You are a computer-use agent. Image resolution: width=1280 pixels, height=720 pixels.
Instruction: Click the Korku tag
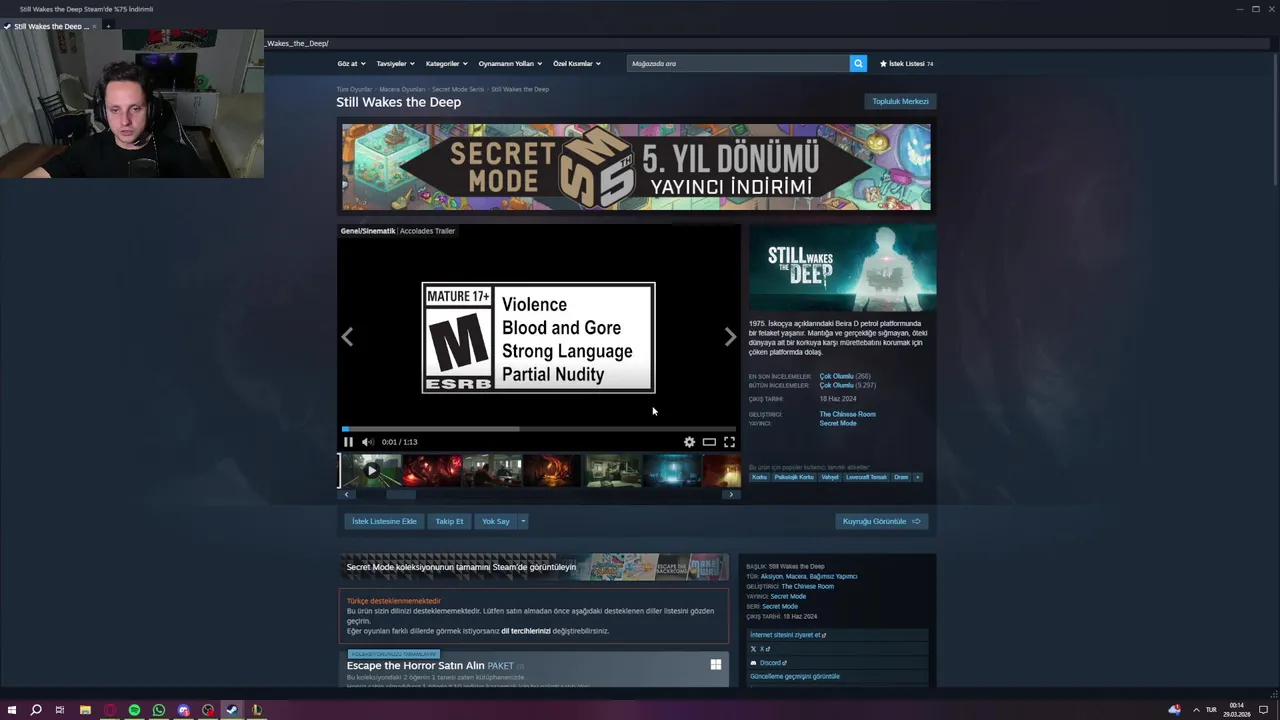click(759, 477)
